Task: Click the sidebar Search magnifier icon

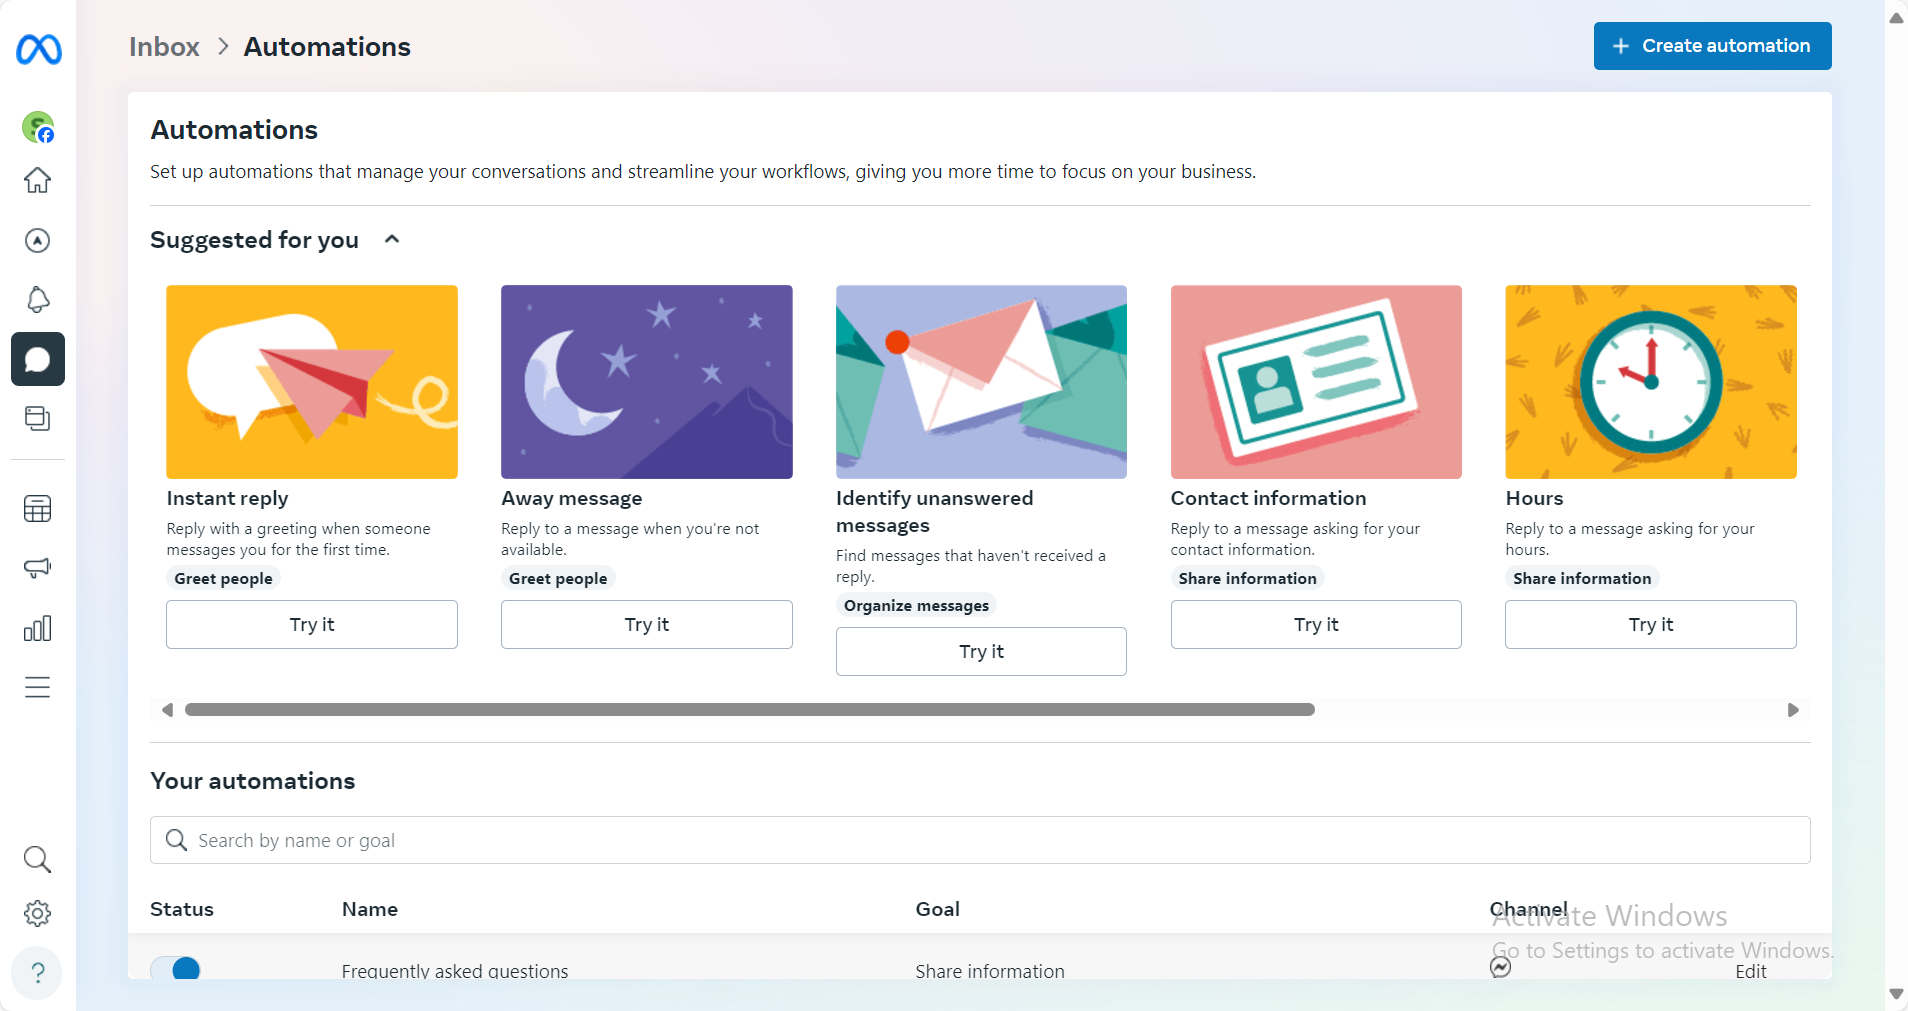Action: pyautogui.click(x=37, y=859)
